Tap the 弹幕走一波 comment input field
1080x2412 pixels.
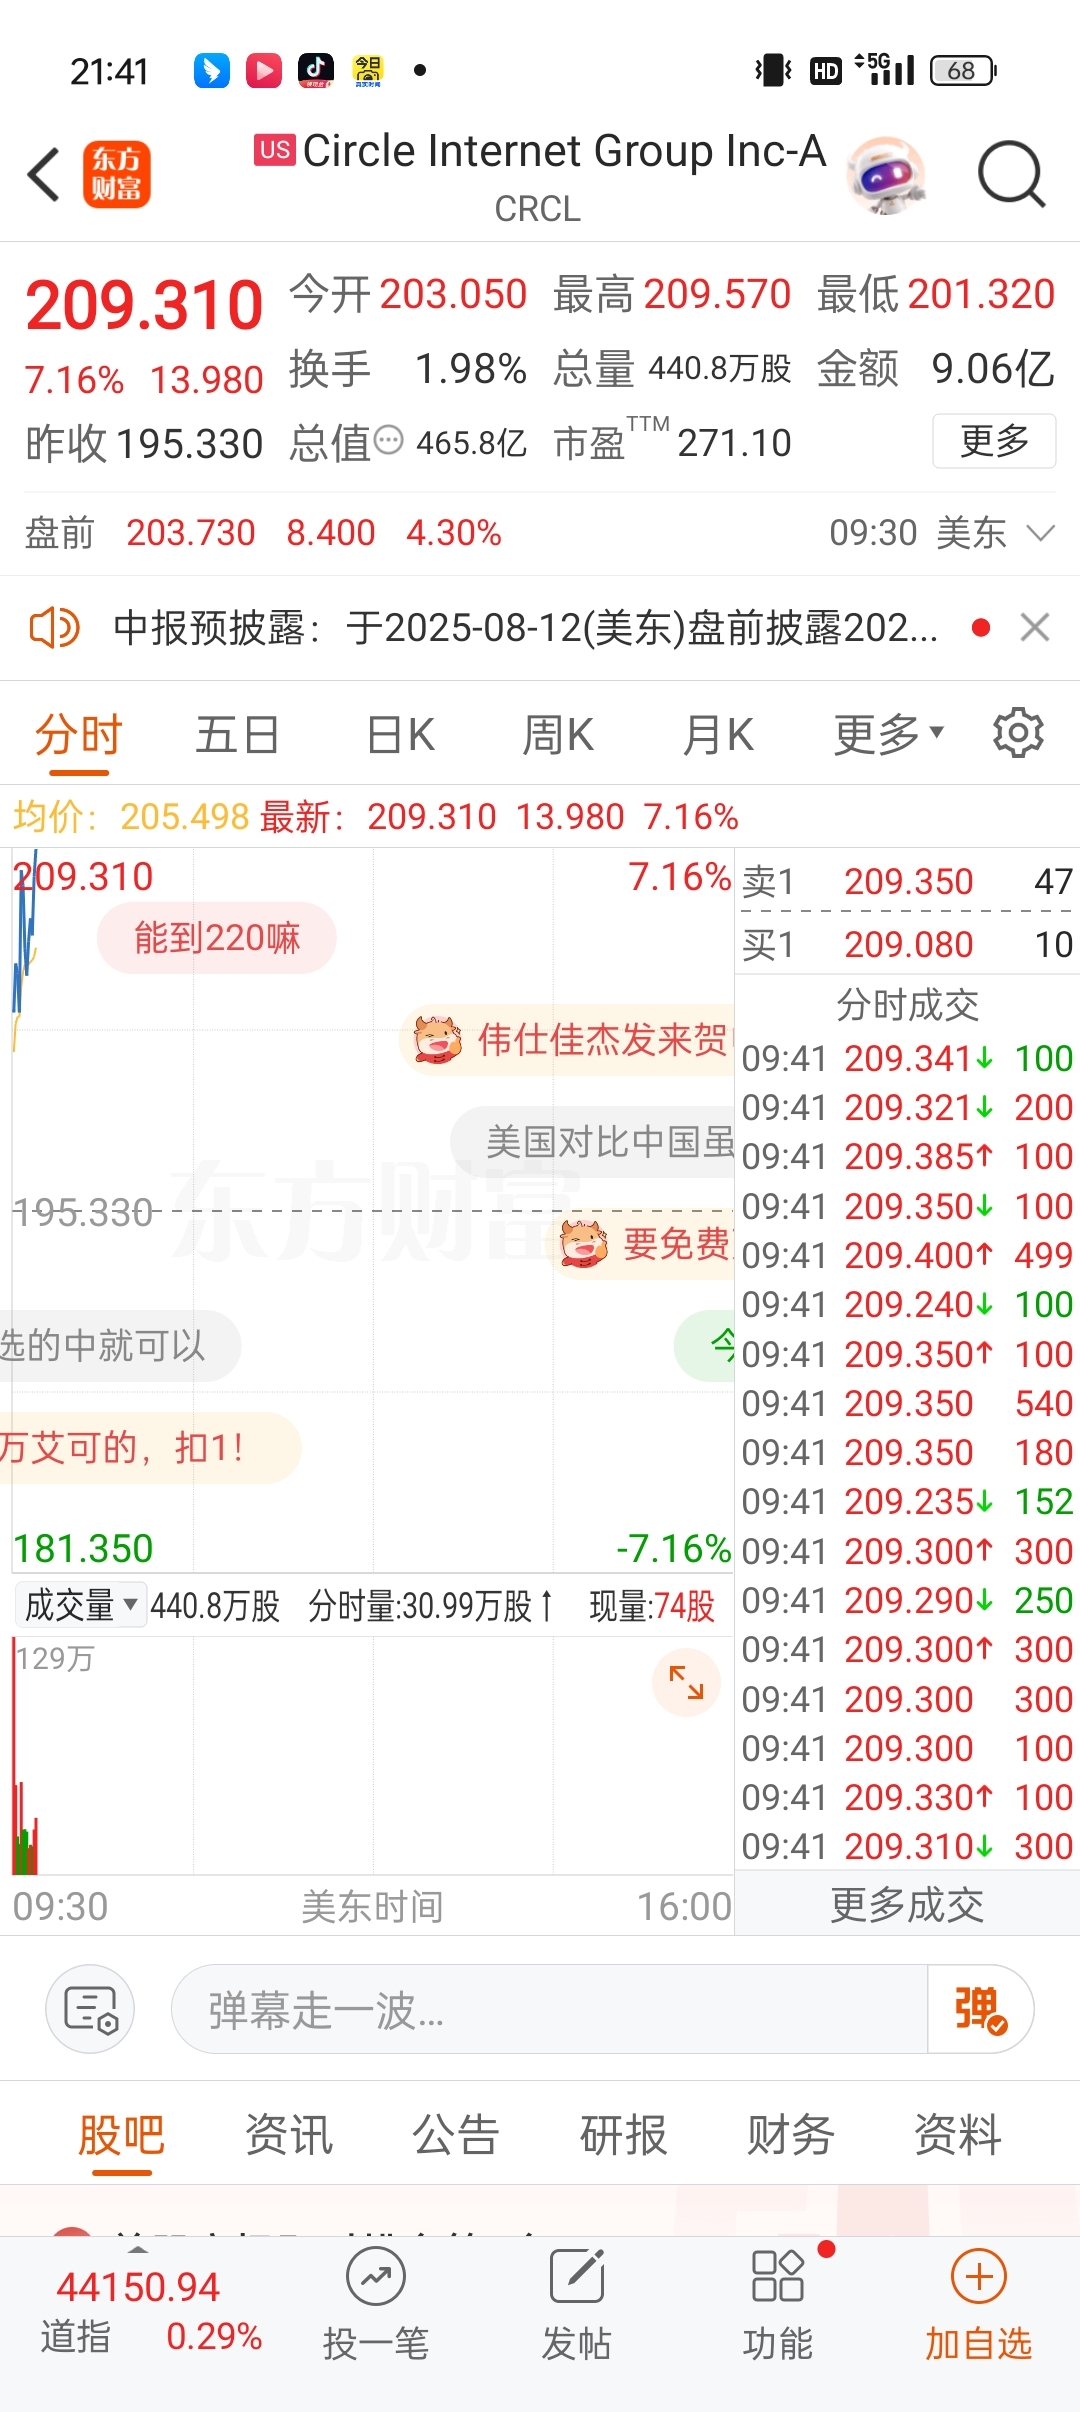[550, 2009]
